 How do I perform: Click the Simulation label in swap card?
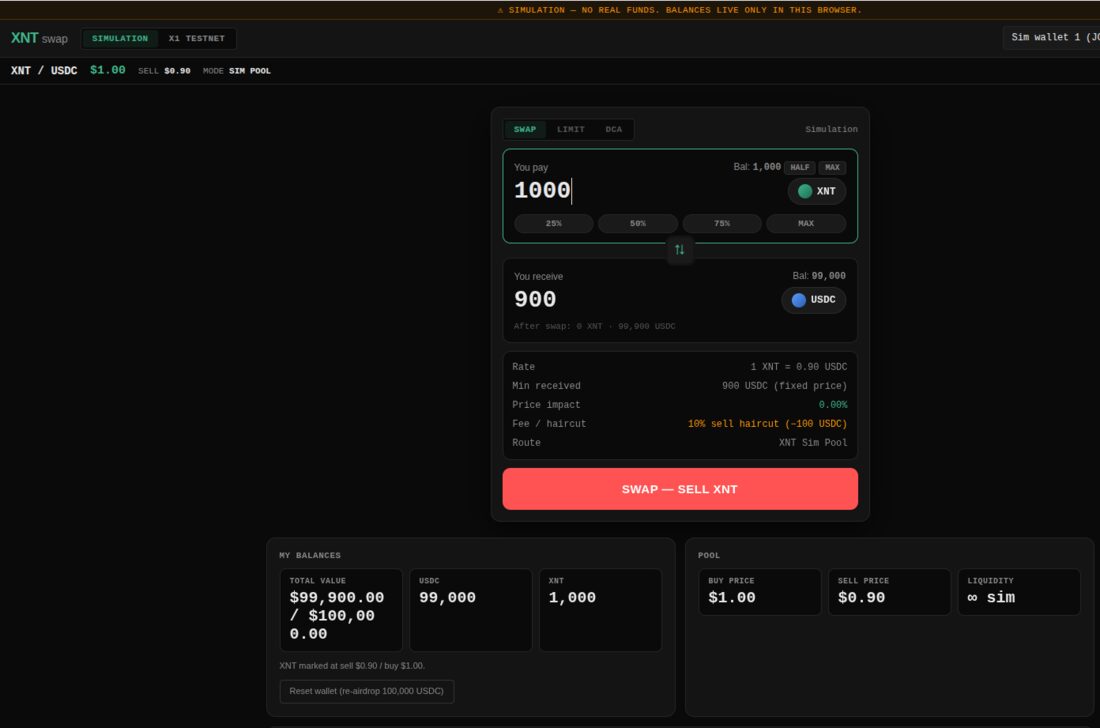[831, 129]
